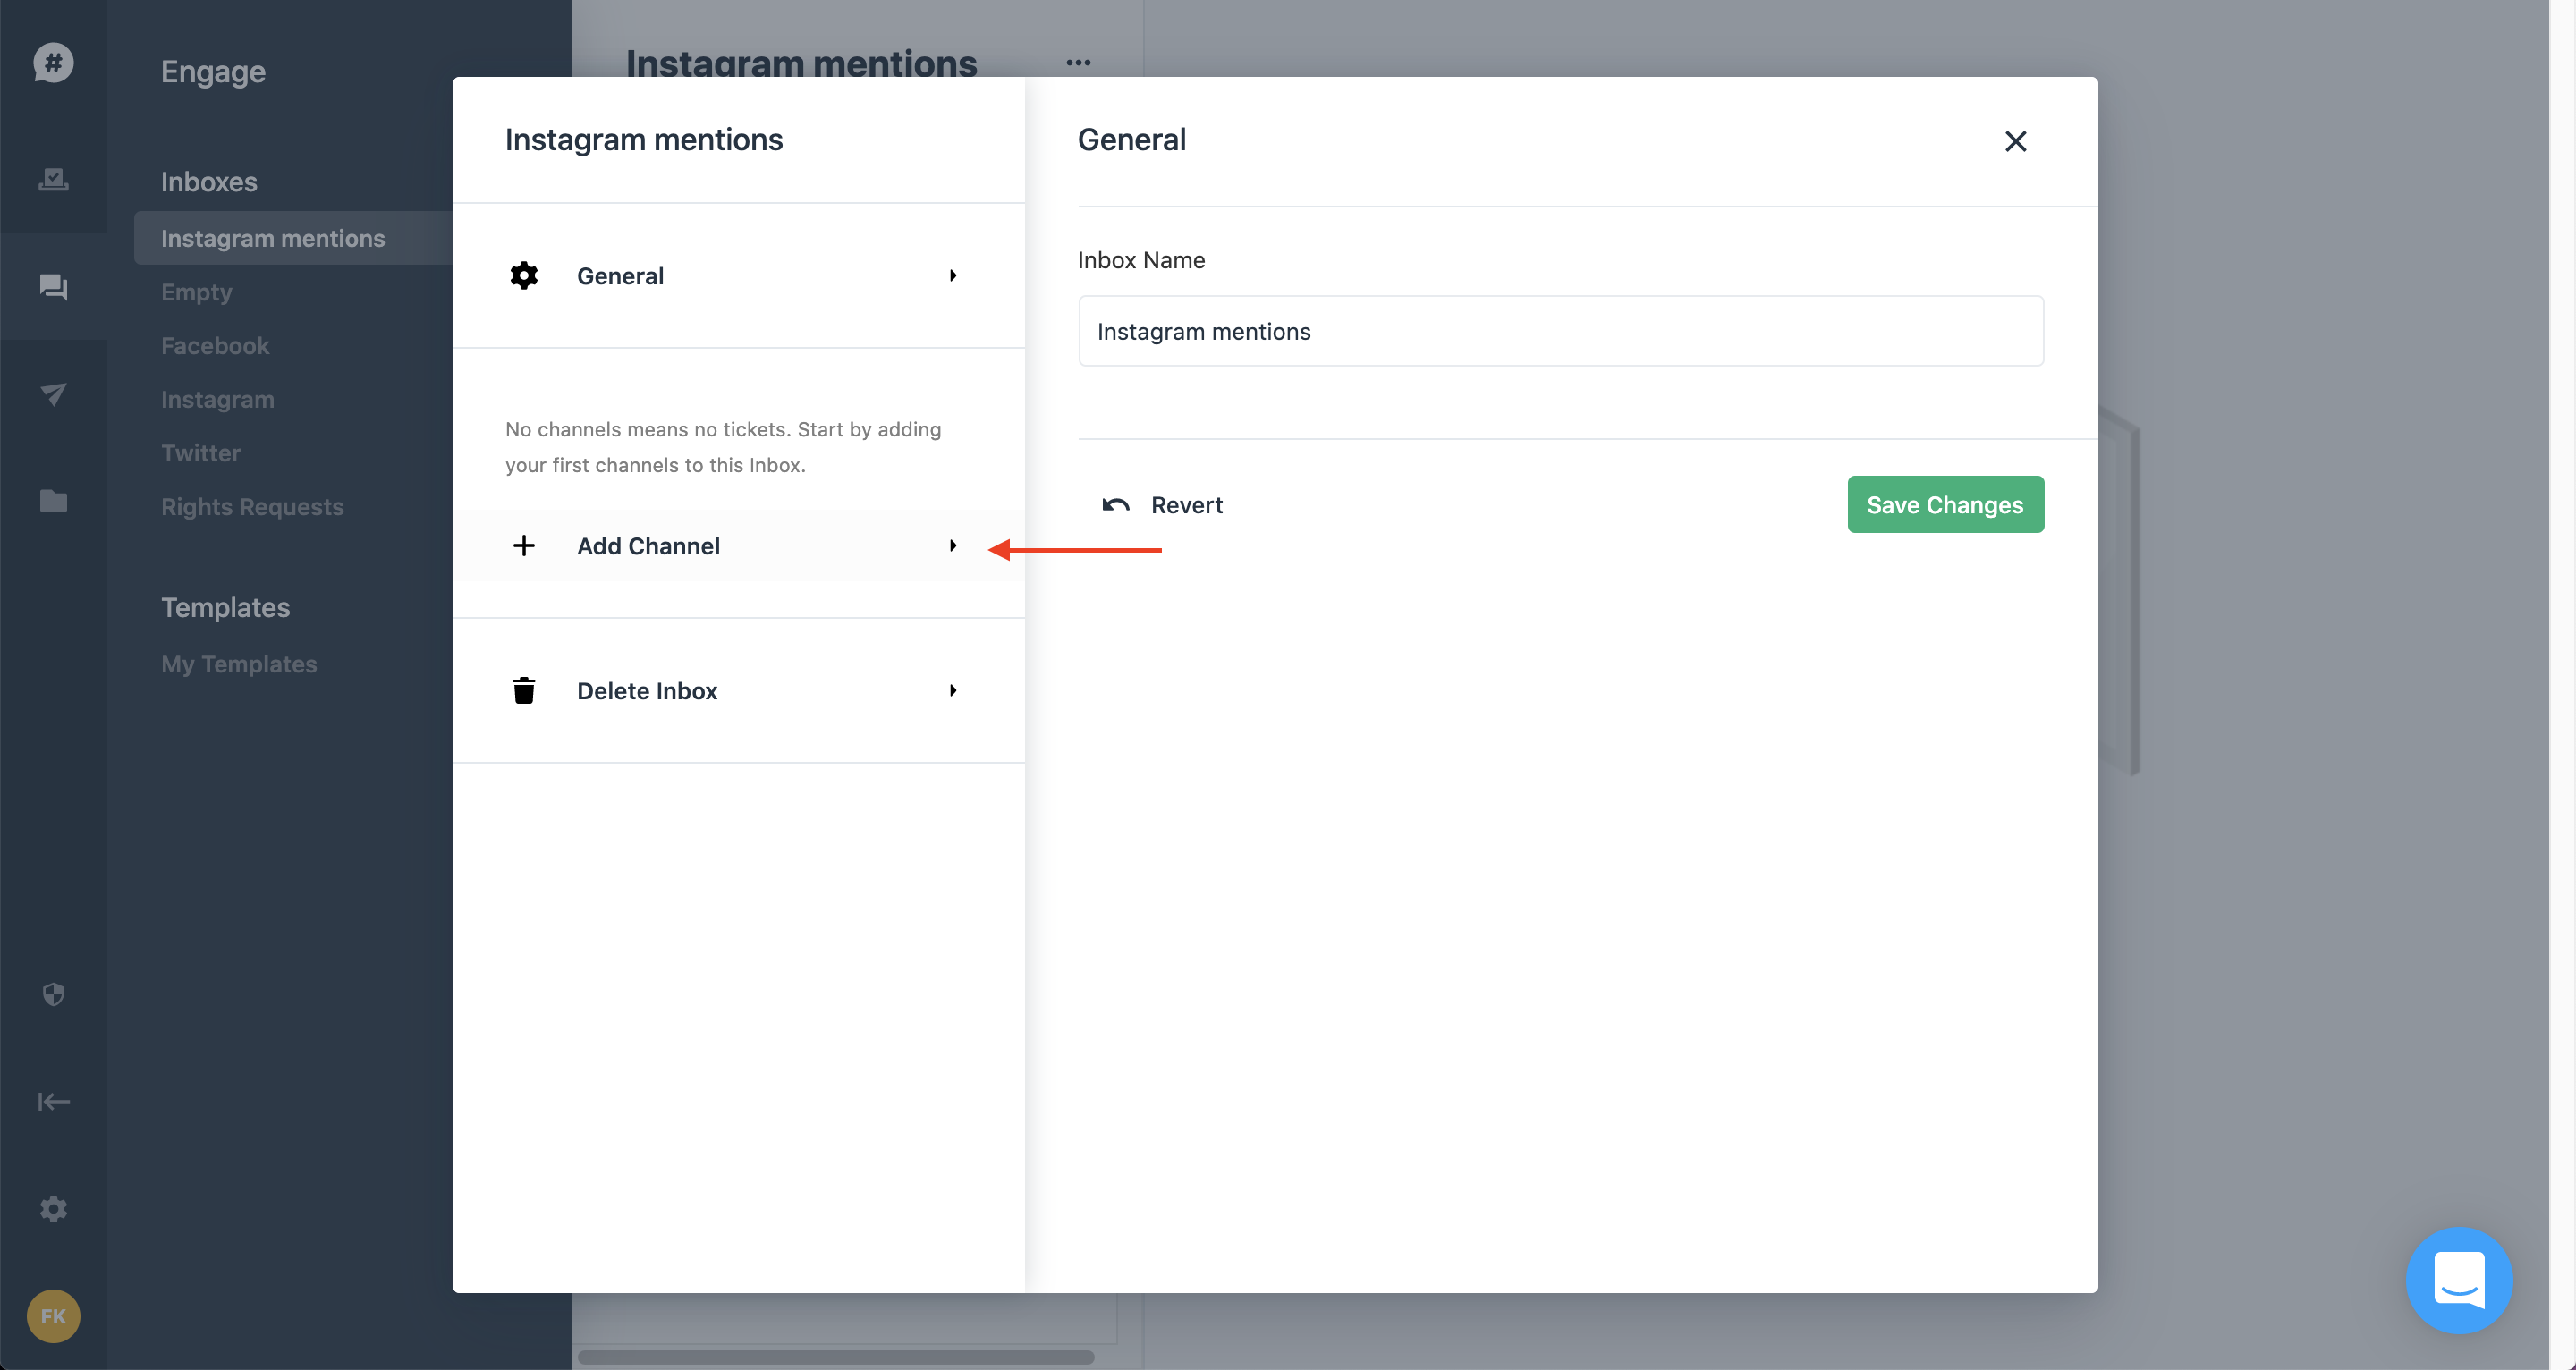
Task: Click the Save Changes button
Action: pos(1944,505)
